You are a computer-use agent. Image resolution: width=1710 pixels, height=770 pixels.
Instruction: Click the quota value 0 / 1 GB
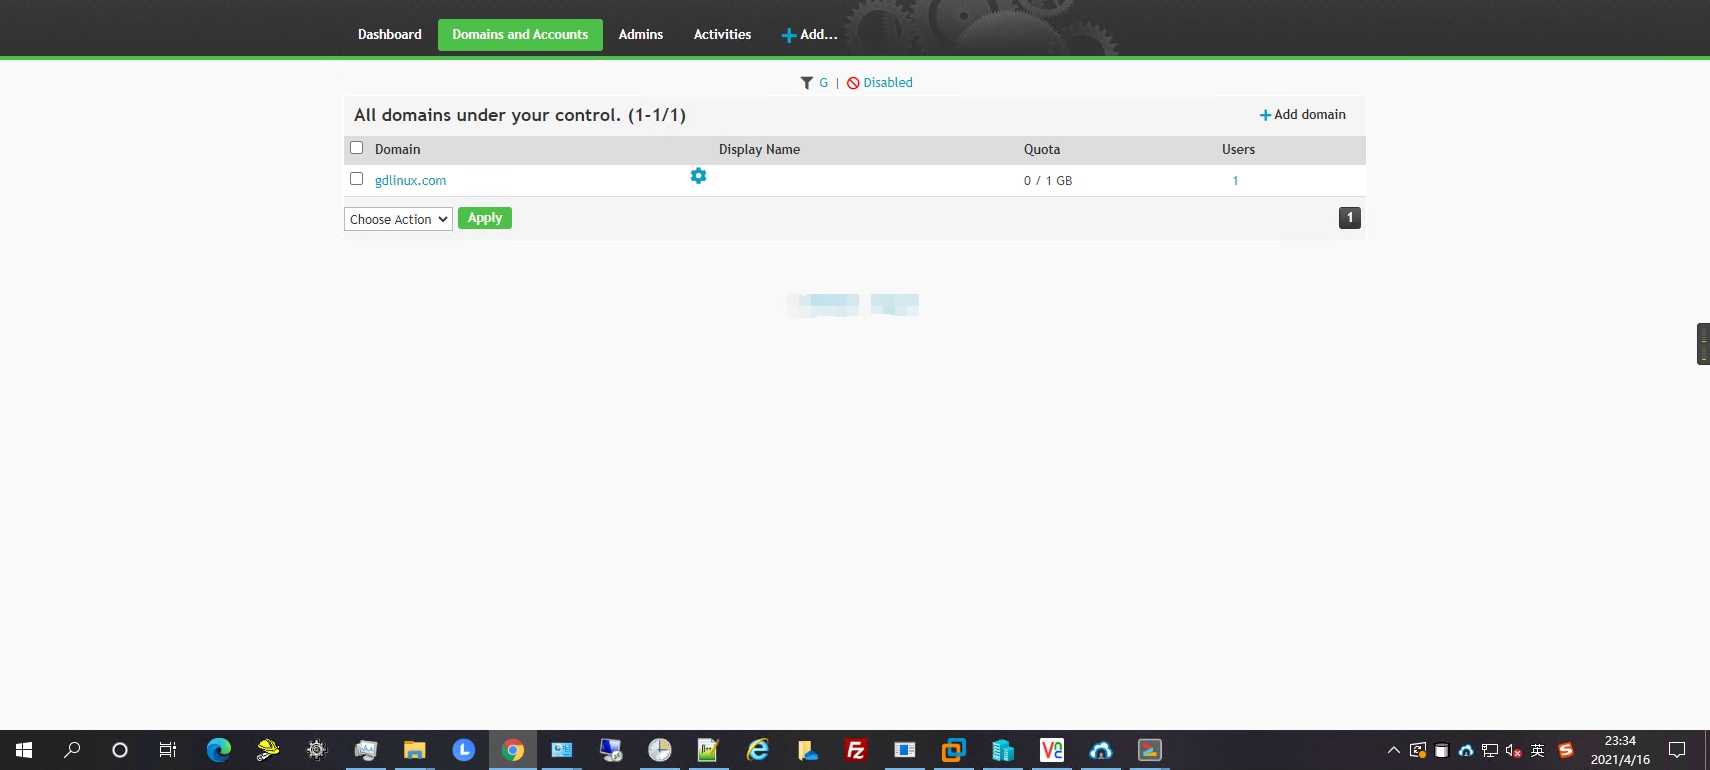[1047, 181]
